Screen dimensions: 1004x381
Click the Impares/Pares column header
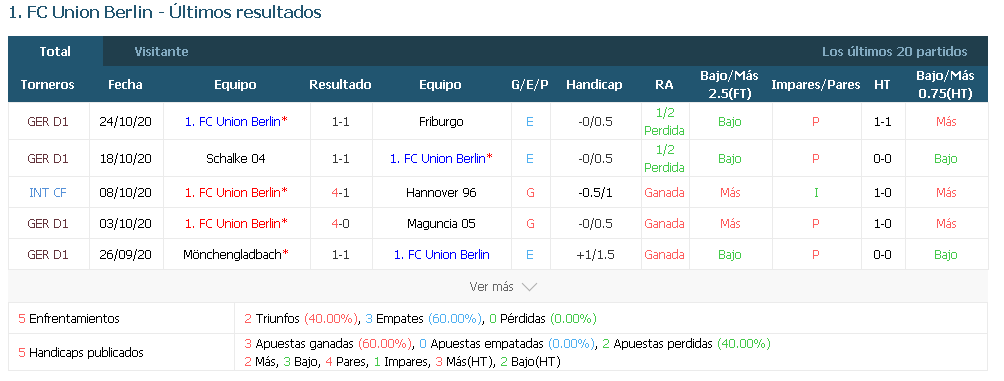coord(816,85)
